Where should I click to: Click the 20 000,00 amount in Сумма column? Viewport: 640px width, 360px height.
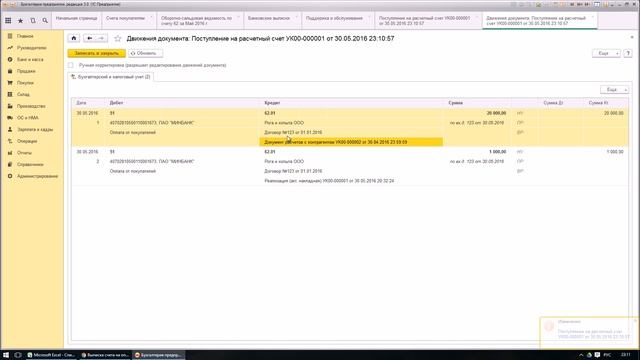tap(496, 113)
